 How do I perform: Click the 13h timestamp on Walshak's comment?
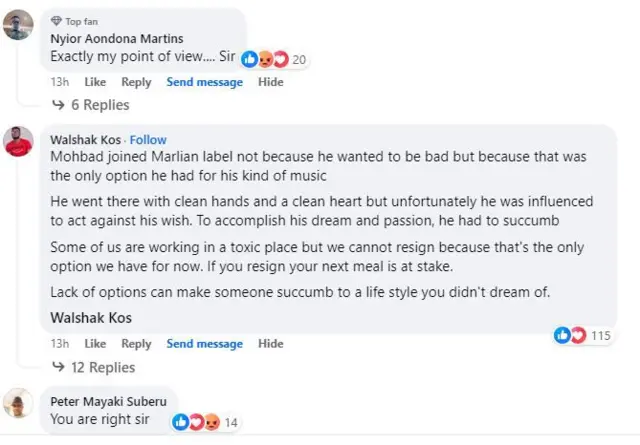coord(59,344)
